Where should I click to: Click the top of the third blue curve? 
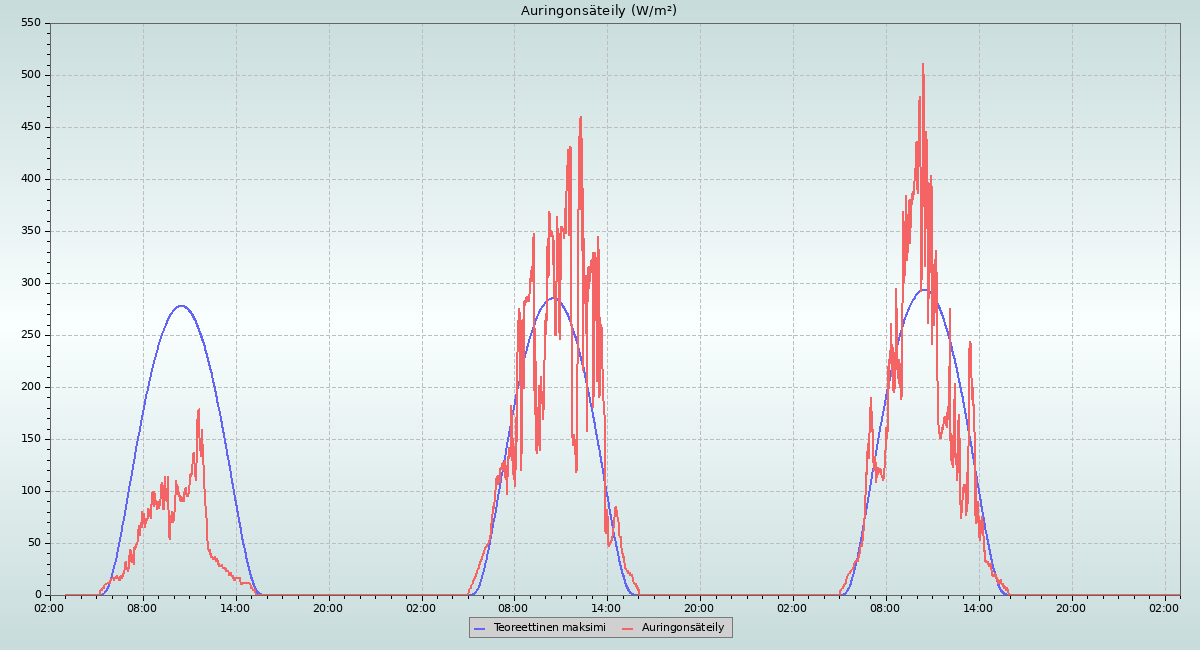pos(925,290)
